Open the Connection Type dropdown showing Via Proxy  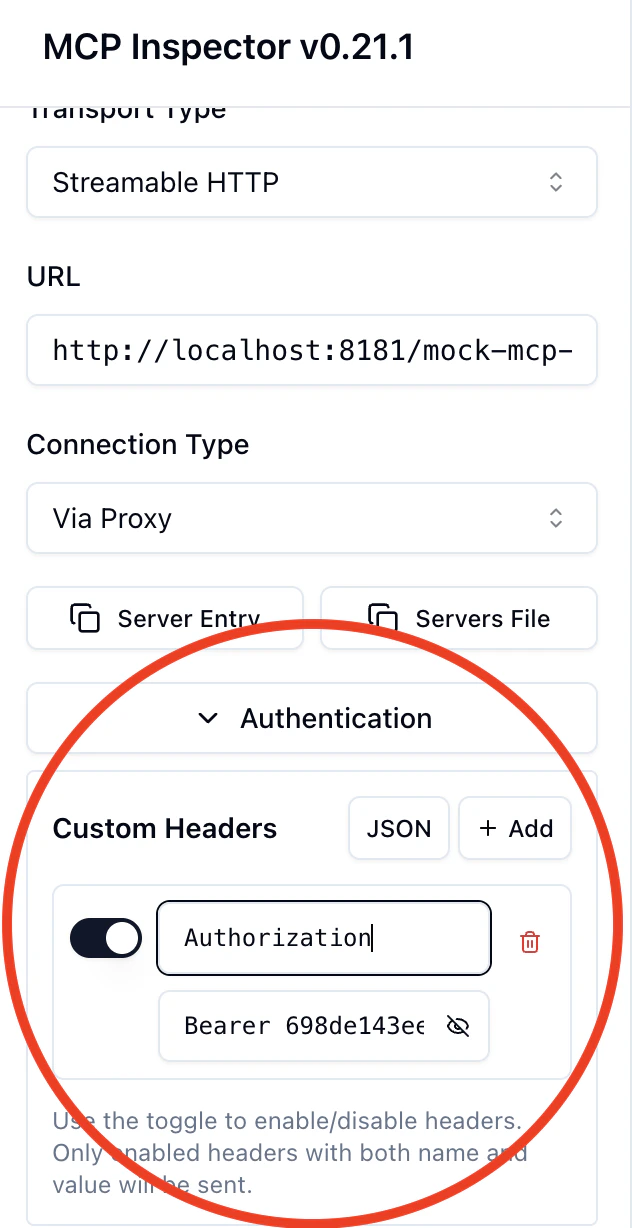pyautogui.click(x=312, y=518)
